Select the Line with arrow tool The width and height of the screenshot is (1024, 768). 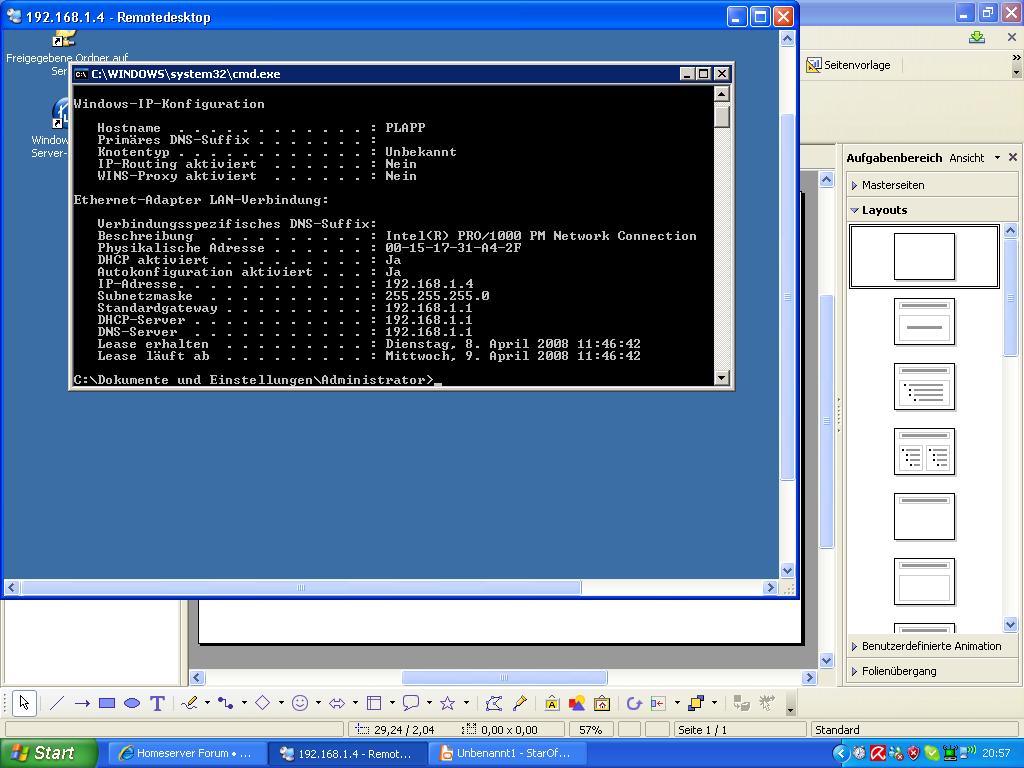(x=82, y=703)
